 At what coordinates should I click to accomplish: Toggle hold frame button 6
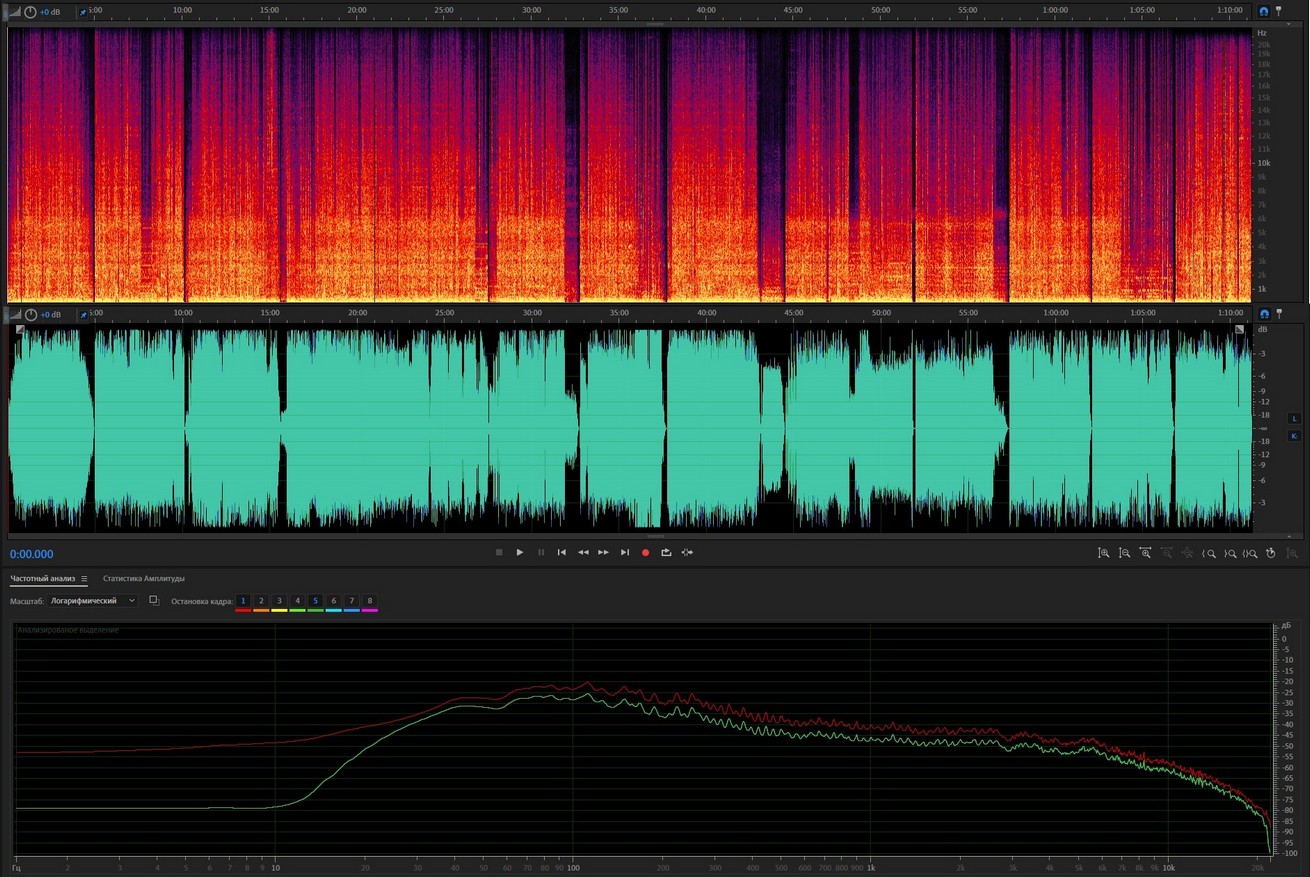click(x=333, y=601)
